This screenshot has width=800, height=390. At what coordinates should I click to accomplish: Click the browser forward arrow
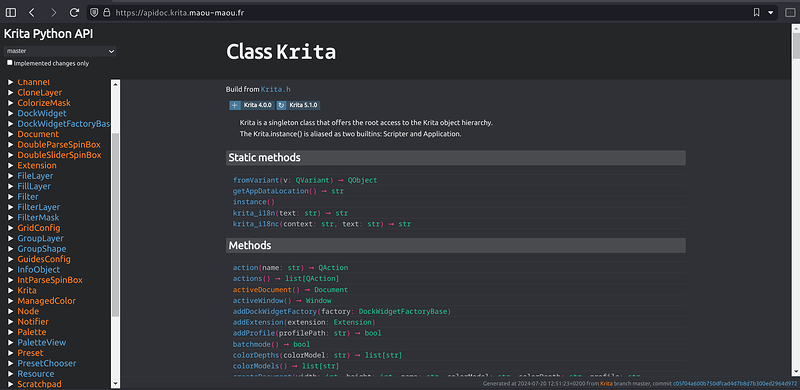click(x=54, y=12)
